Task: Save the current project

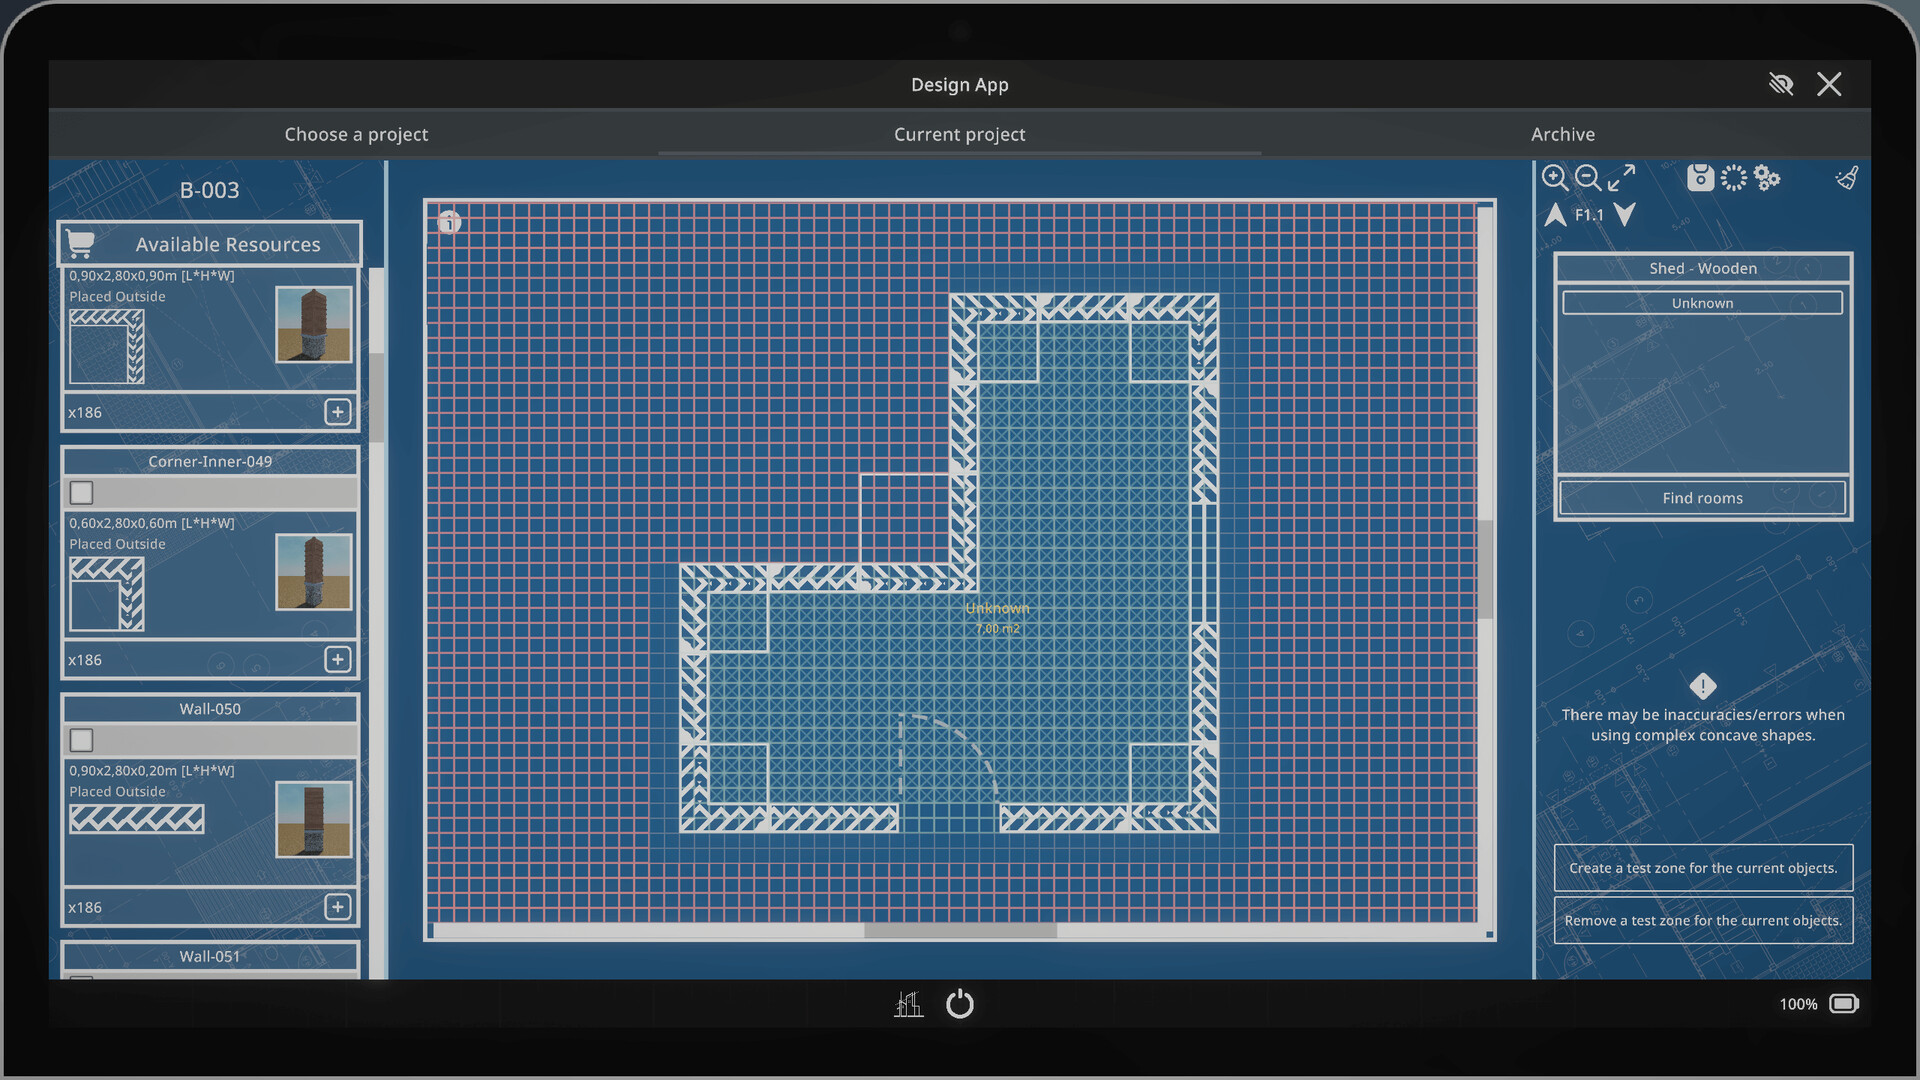Action: (1701, 178)
